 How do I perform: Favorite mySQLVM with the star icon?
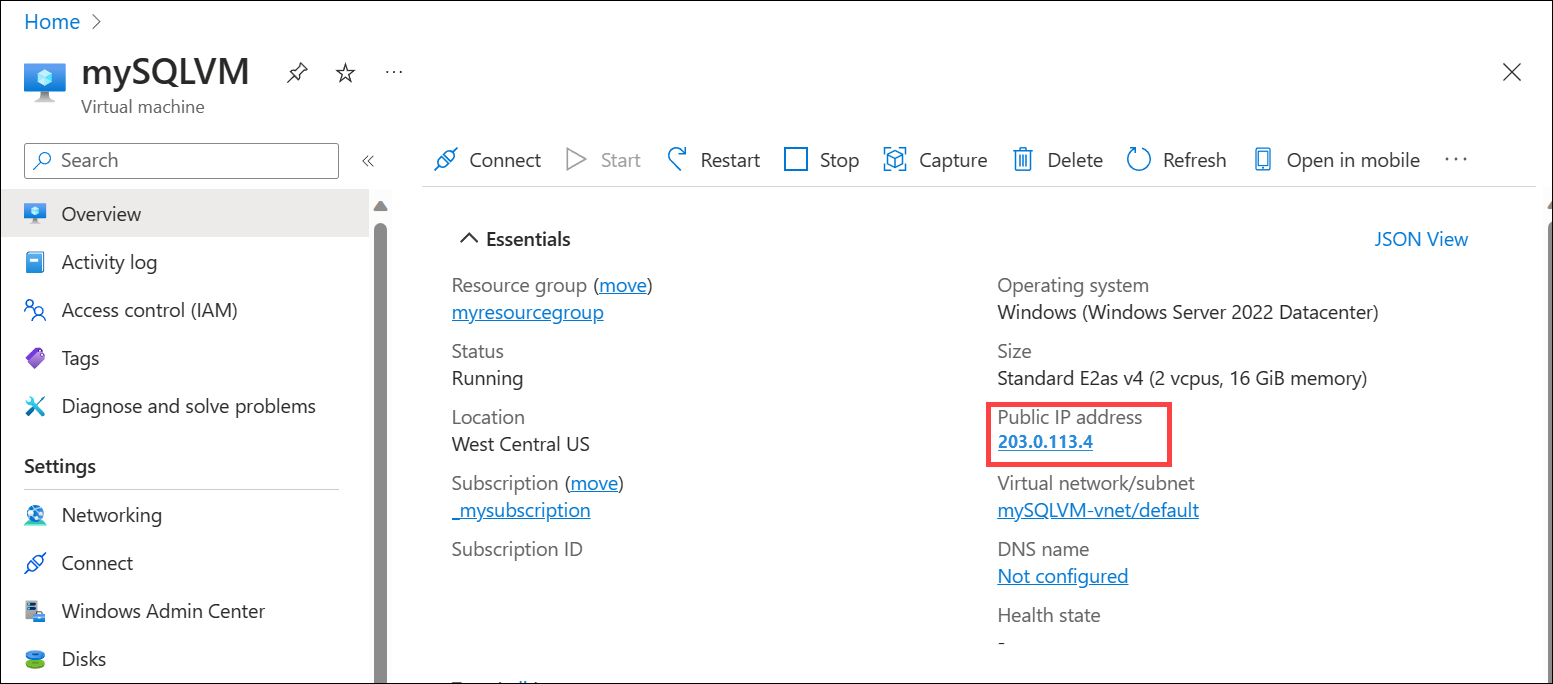click(x=344, y=72)
